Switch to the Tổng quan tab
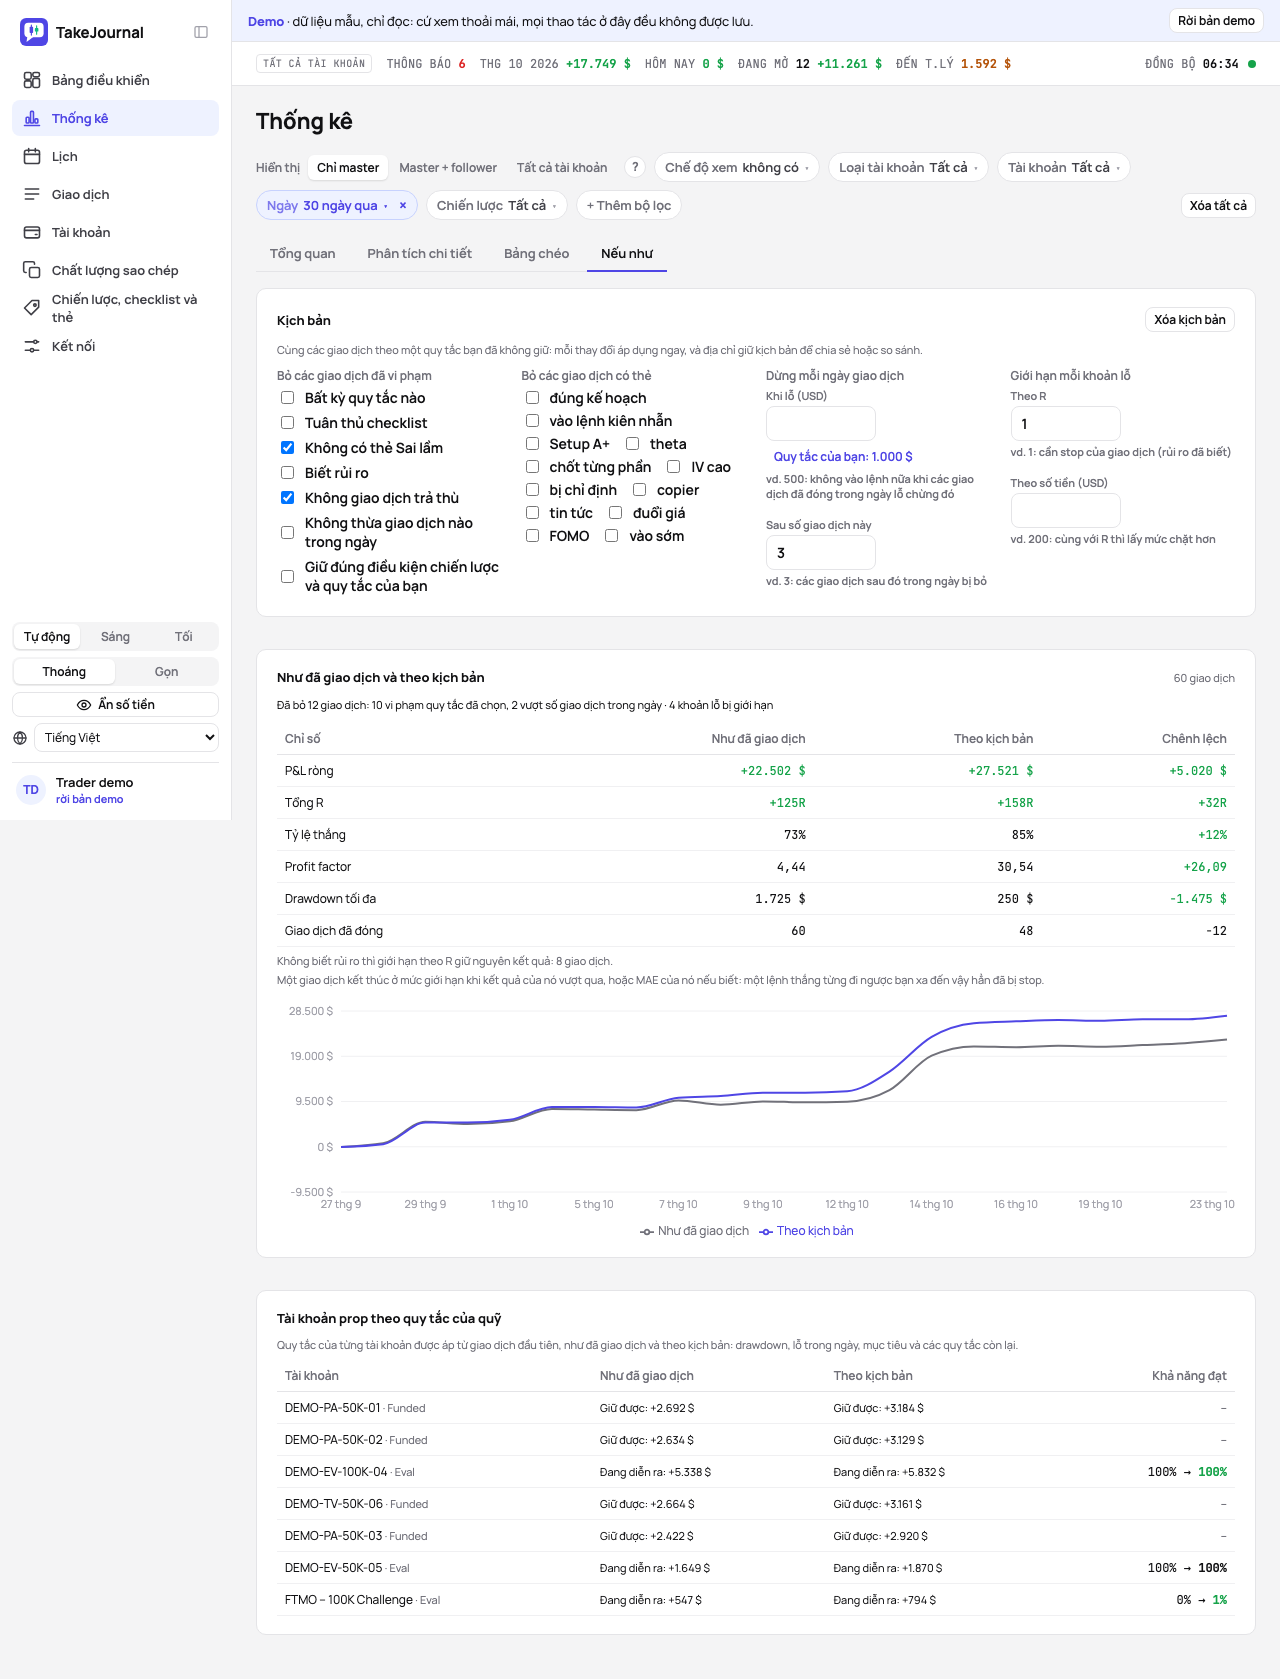The image size is (1280, 1679). coord(303,253)
